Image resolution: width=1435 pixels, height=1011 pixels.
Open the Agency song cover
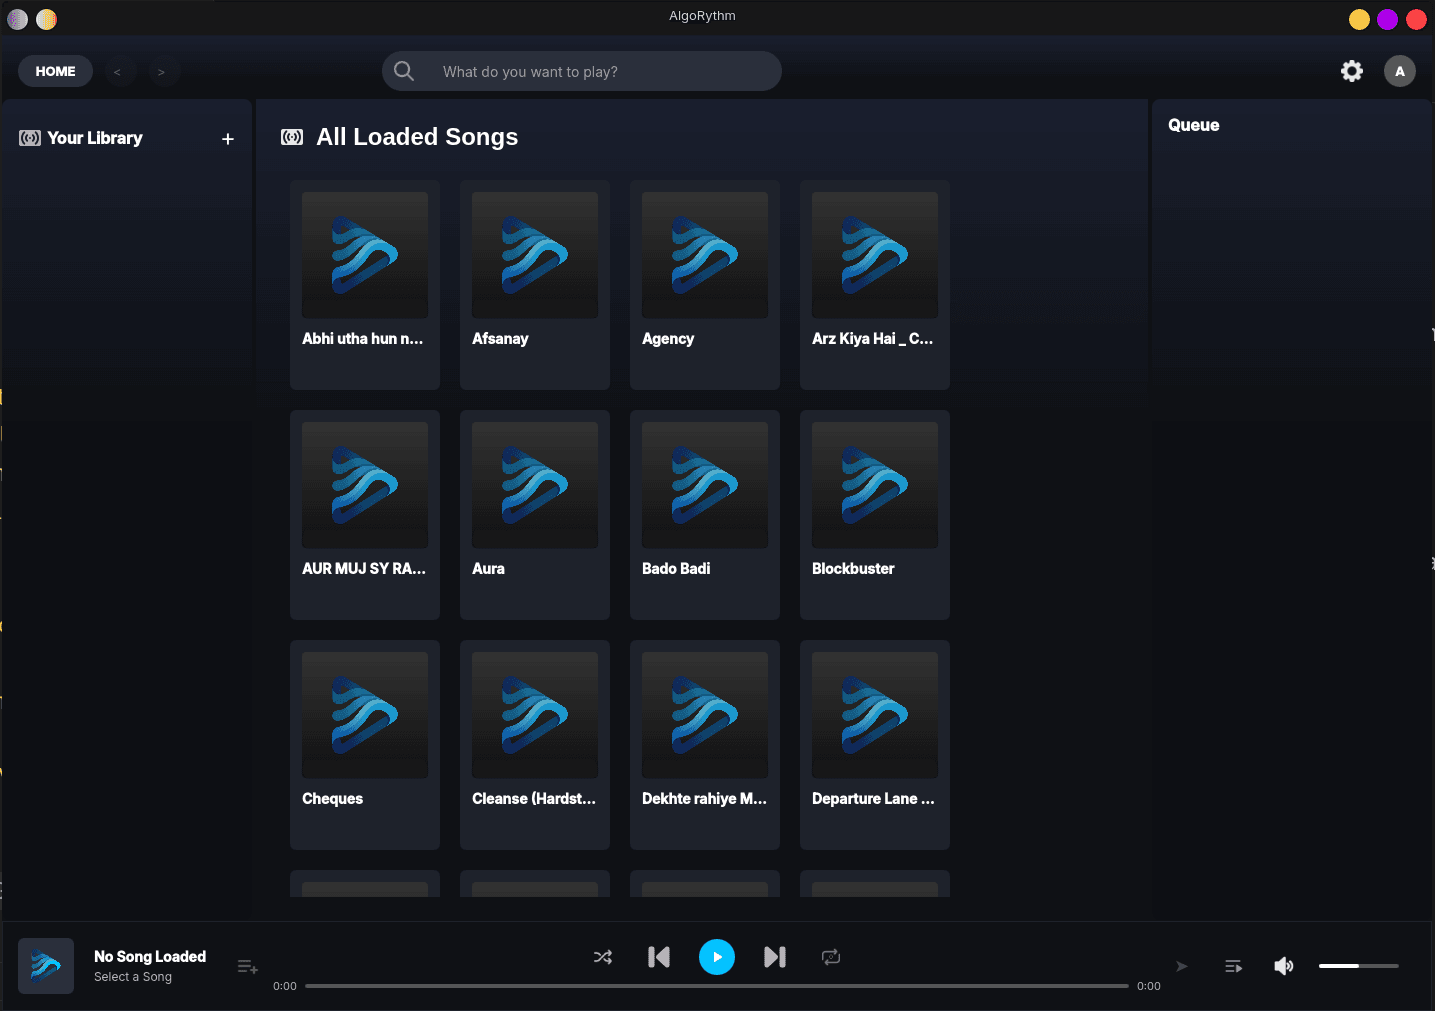click(x=705, y=255)
